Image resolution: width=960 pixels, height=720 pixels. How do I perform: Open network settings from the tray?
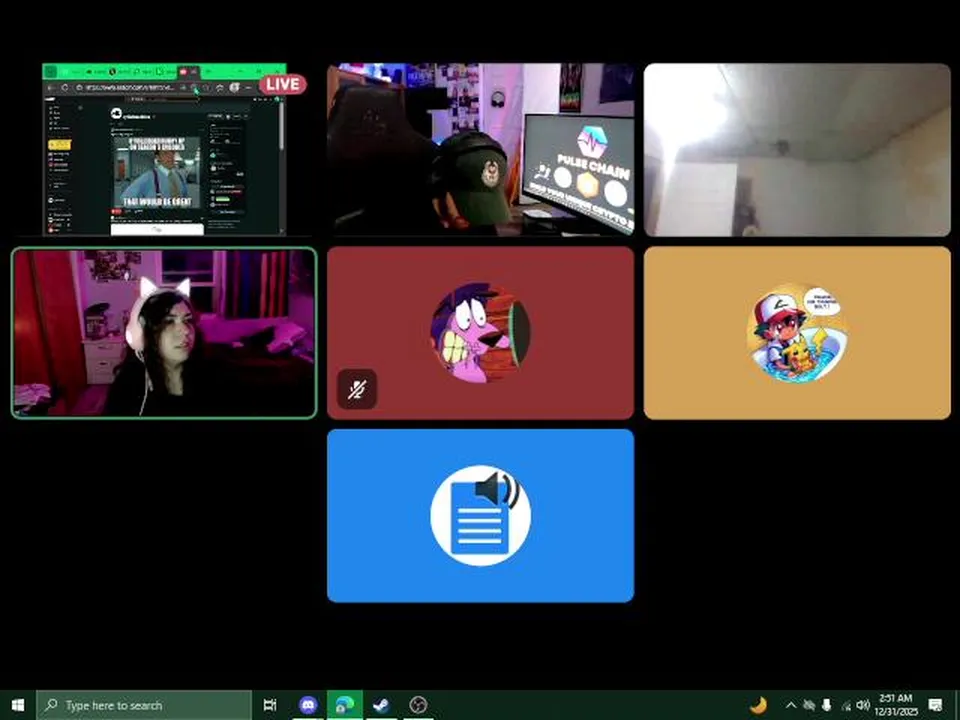pyautogui.click(x=846, y=705)
